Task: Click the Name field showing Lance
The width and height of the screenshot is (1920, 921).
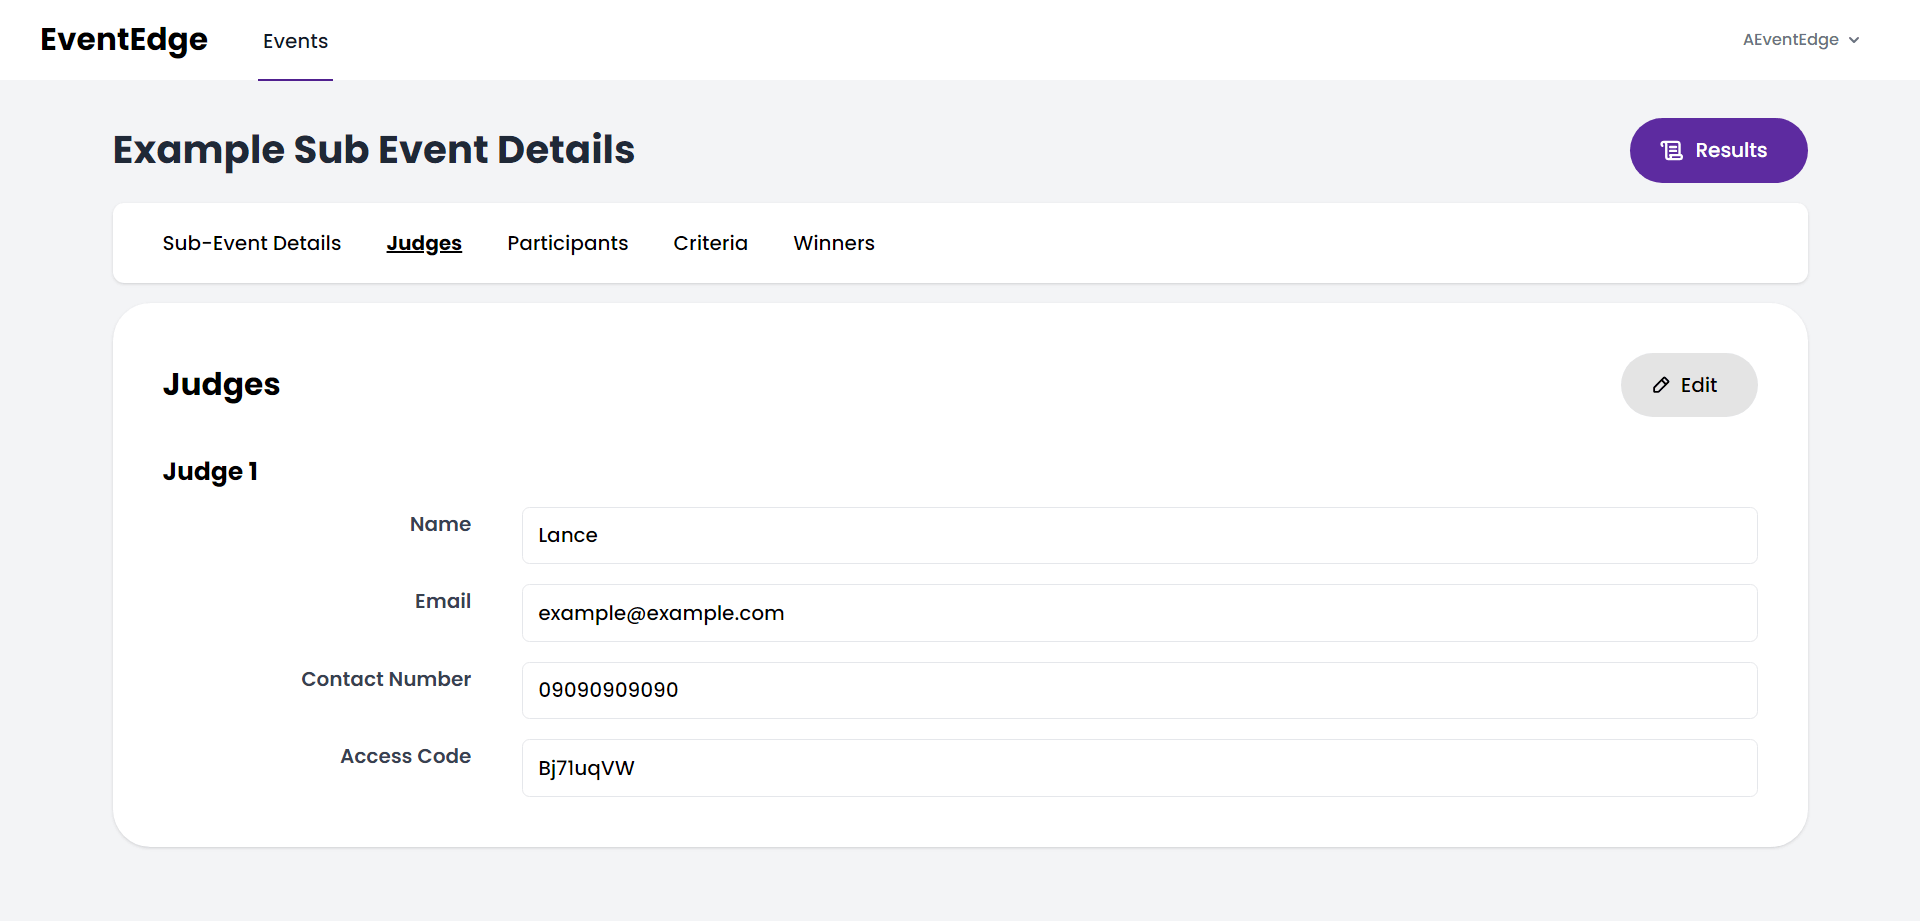Action: pyautogui.click(x=1139, y=535)
